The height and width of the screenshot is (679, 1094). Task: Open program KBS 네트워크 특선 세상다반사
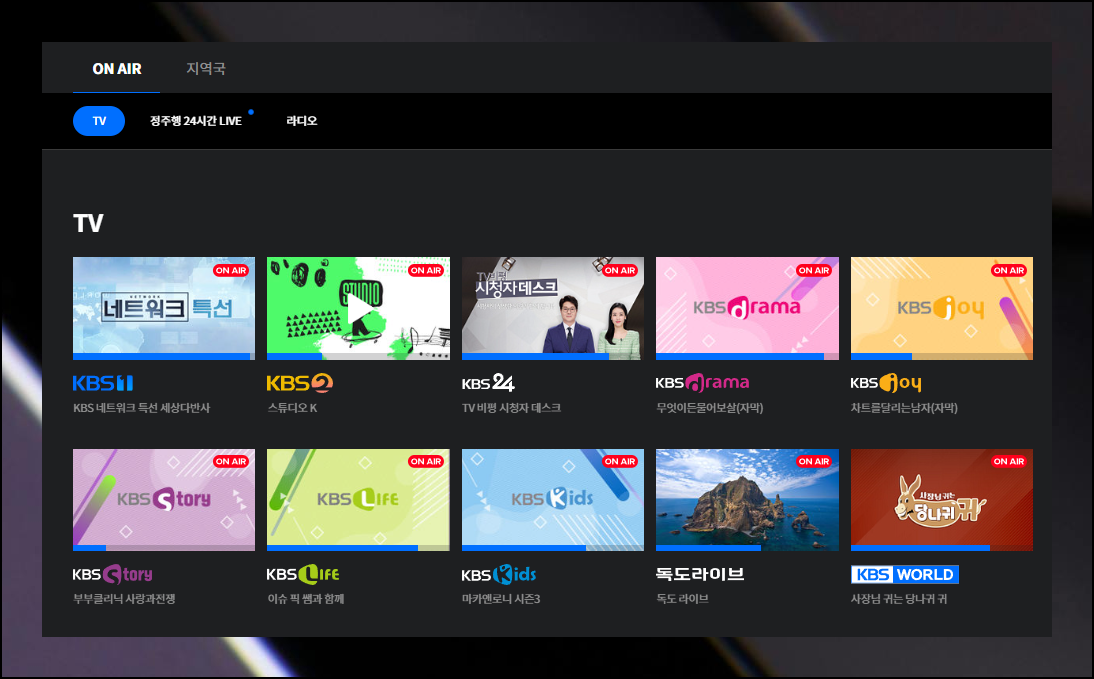coord(142,408)
